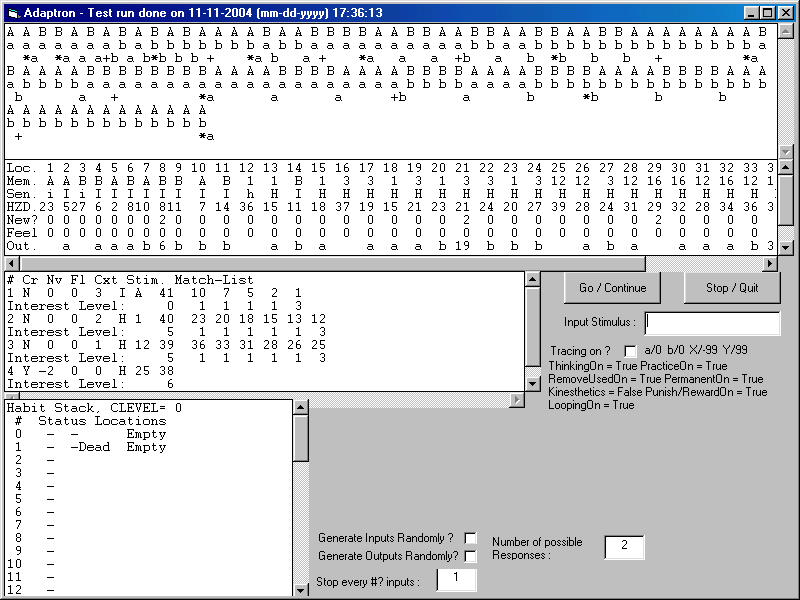The height and width of the screenshot is (600, 800).
Task: Click the Stop every #? inputs field
Action: (456, 580)
